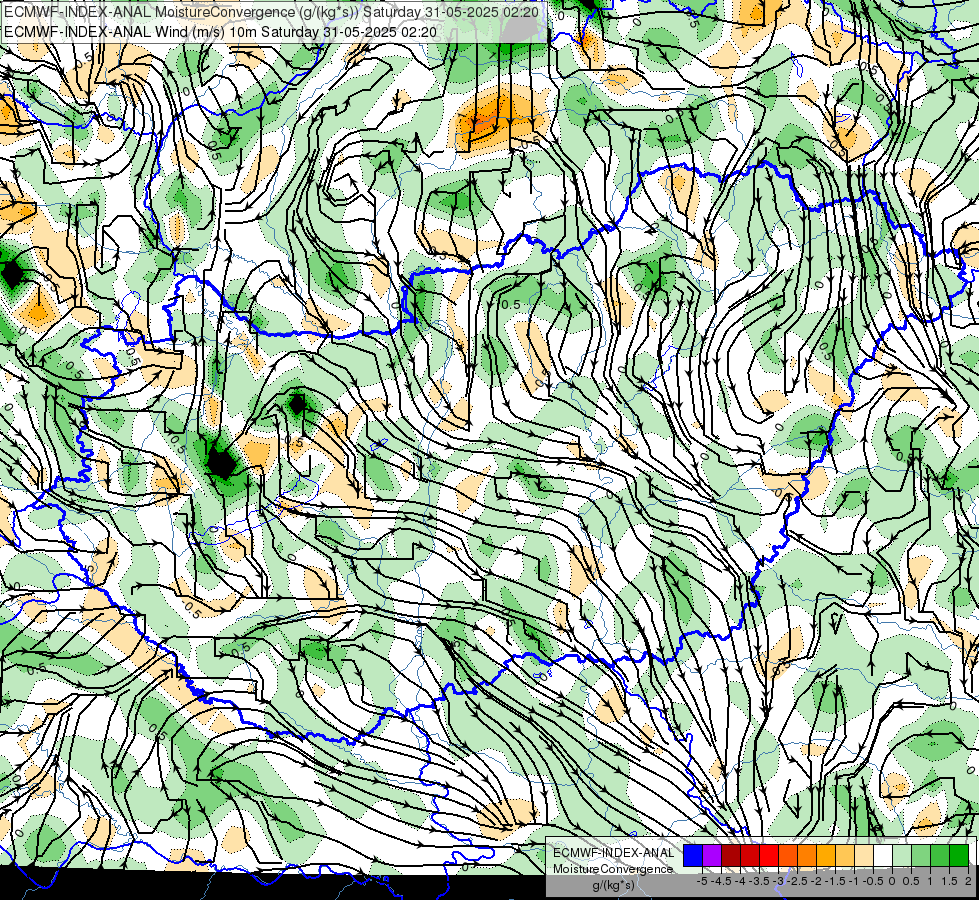Click the largest black diamond convergence peak

point(220,462)
